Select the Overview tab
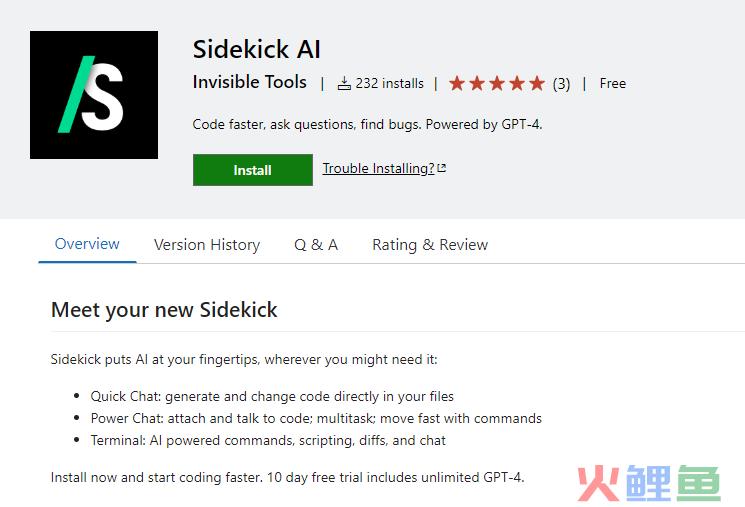This screenshot has height=507, width=745. (x=87, y=244)
